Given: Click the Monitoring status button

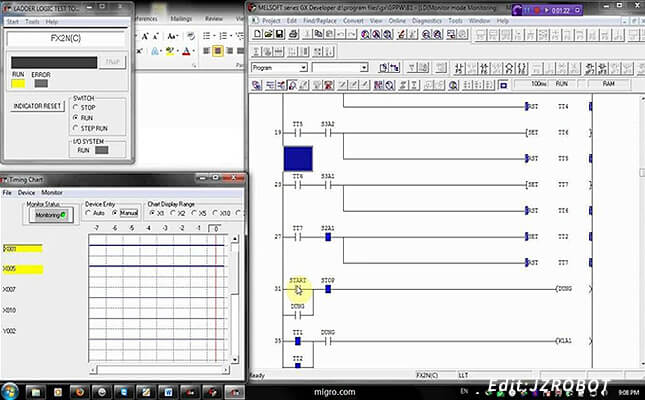Looking at the screenshot, I should coord(49,214).
